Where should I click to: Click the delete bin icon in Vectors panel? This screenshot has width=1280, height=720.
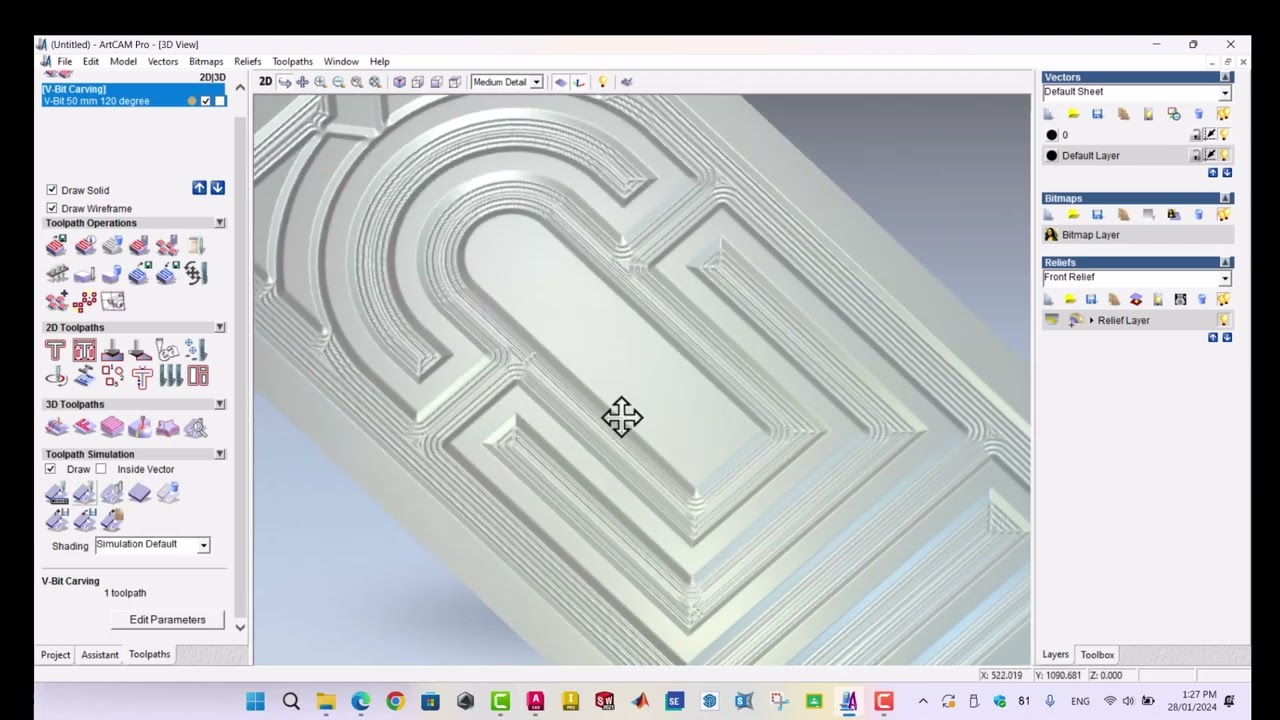pyautogui.click(x=1198, y=114)
